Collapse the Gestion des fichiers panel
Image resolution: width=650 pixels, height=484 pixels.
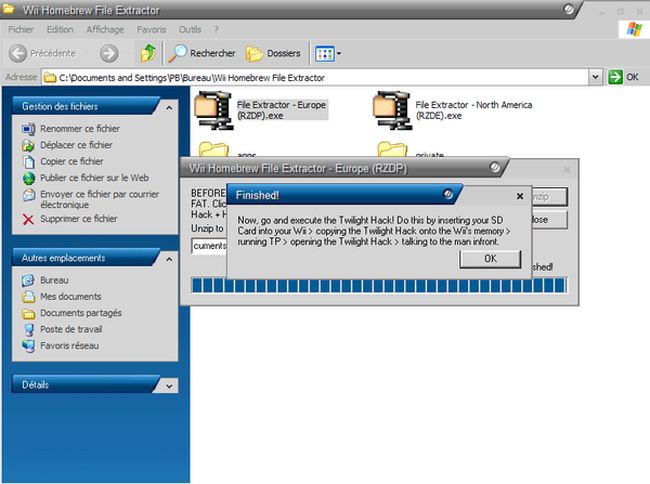point(169,108)
